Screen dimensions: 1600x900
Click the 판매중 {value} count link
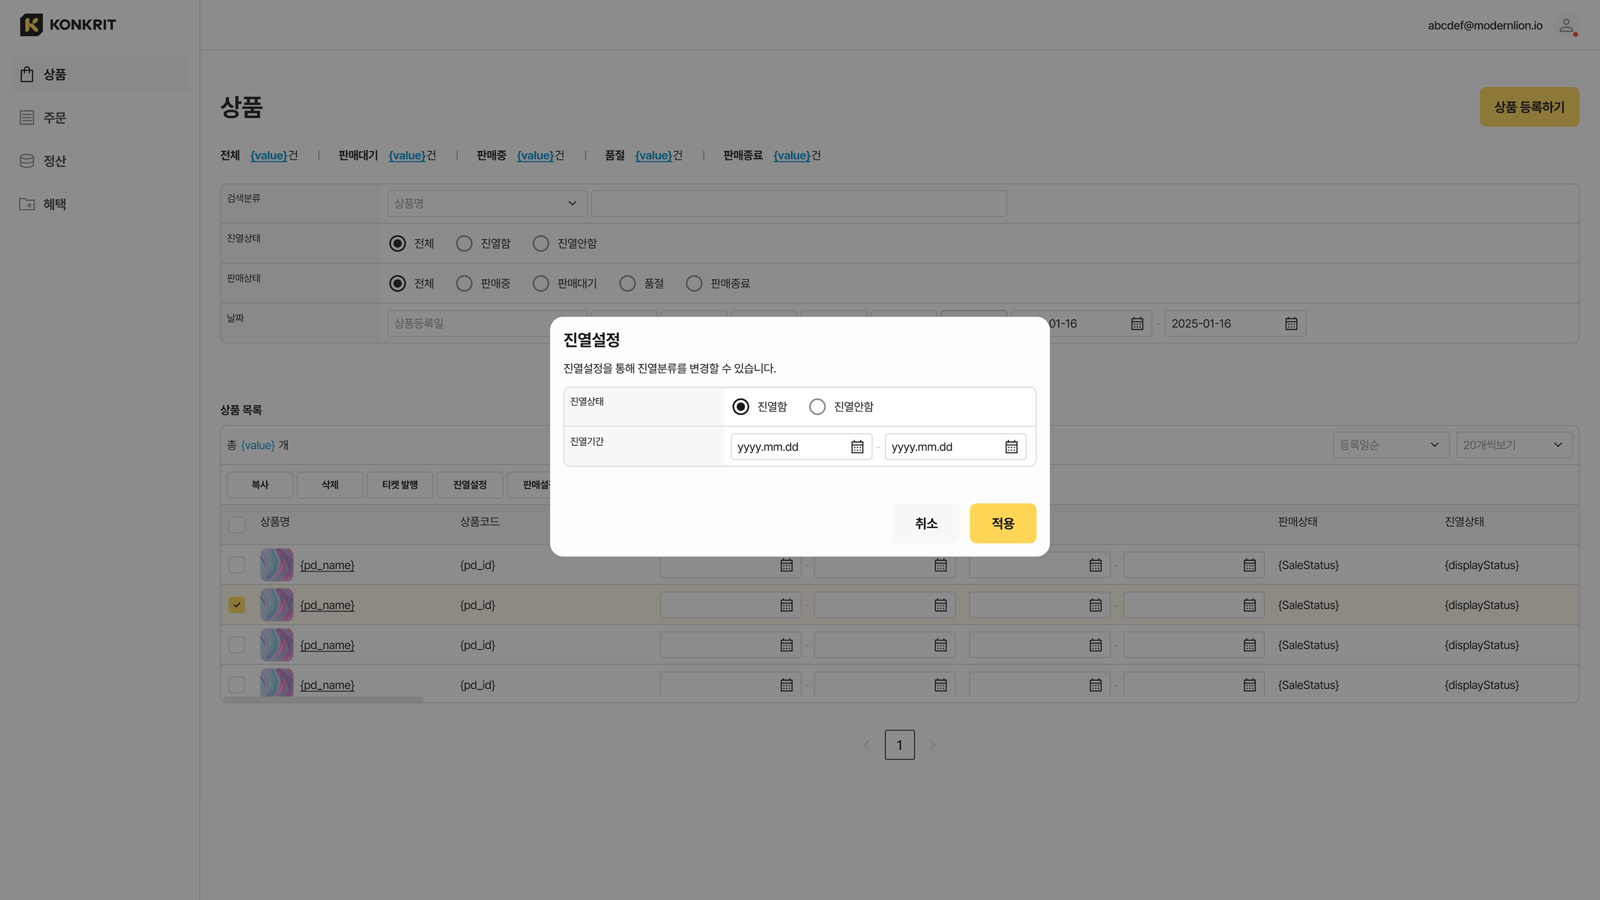535,156
